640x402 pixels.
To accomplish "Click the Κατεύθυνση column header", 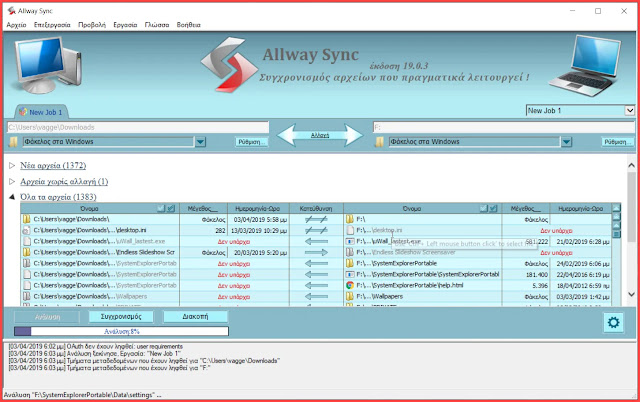I will pos(316,209).
